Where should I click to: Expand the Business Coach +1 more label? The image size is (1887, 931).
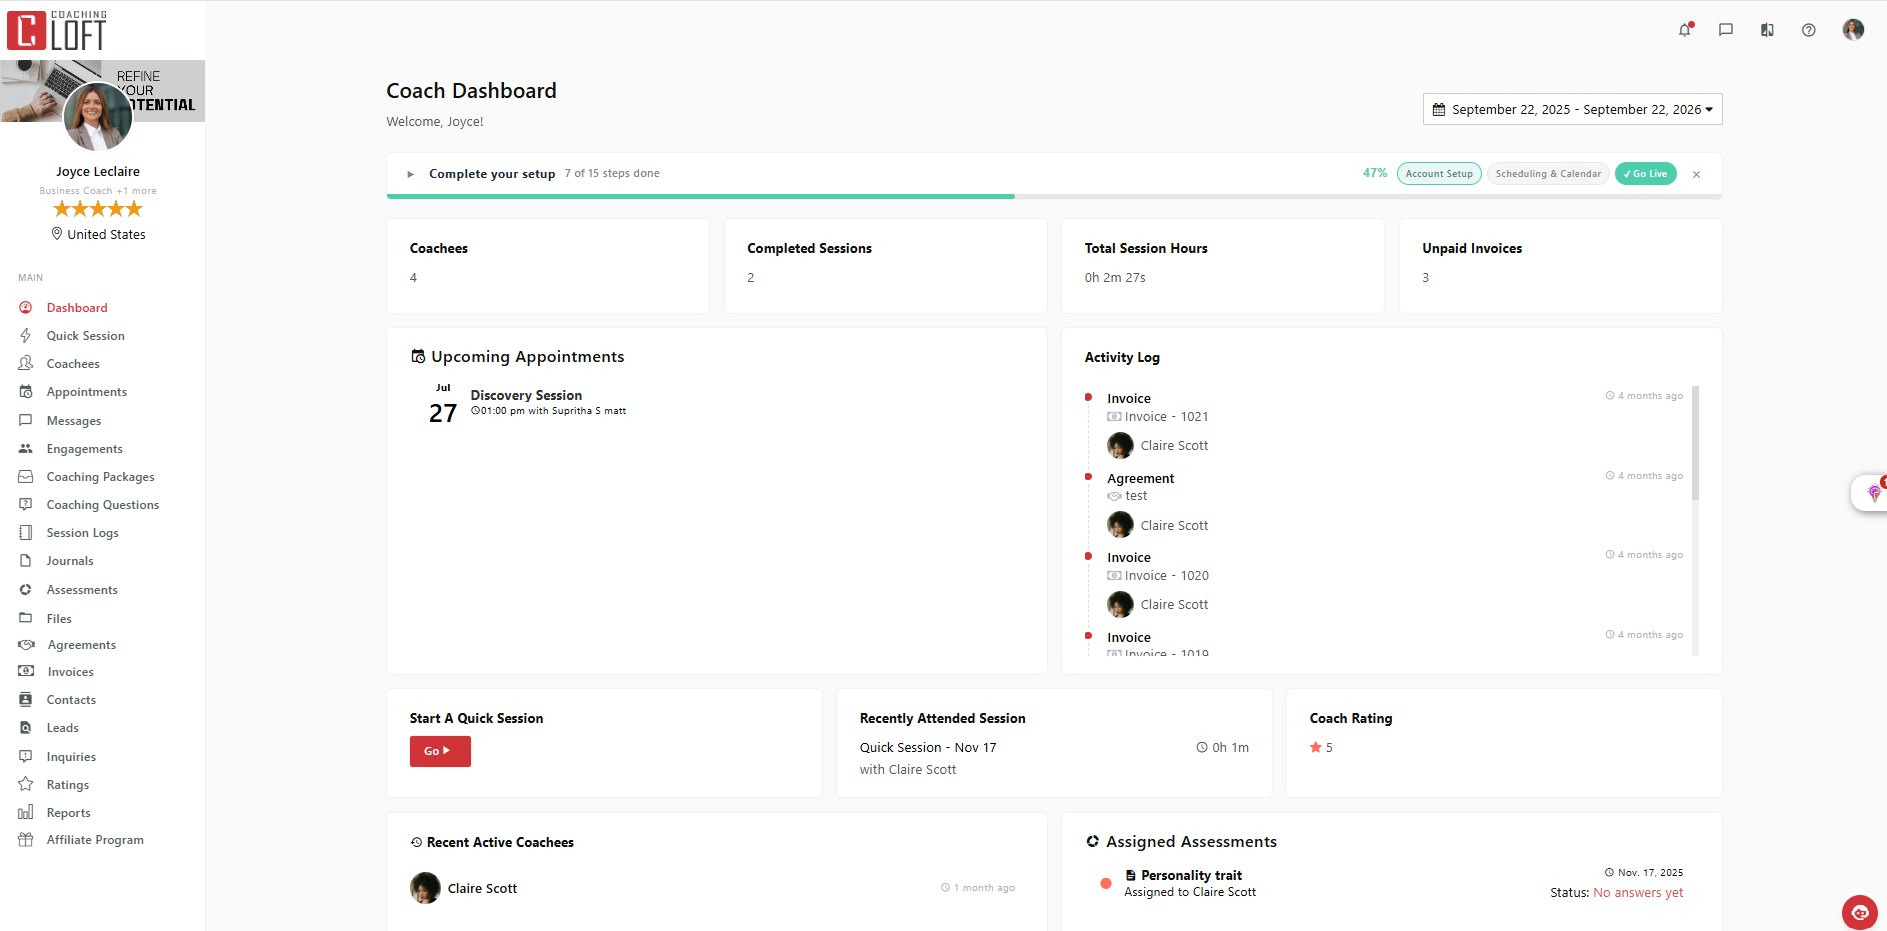[x=98, y=191]
